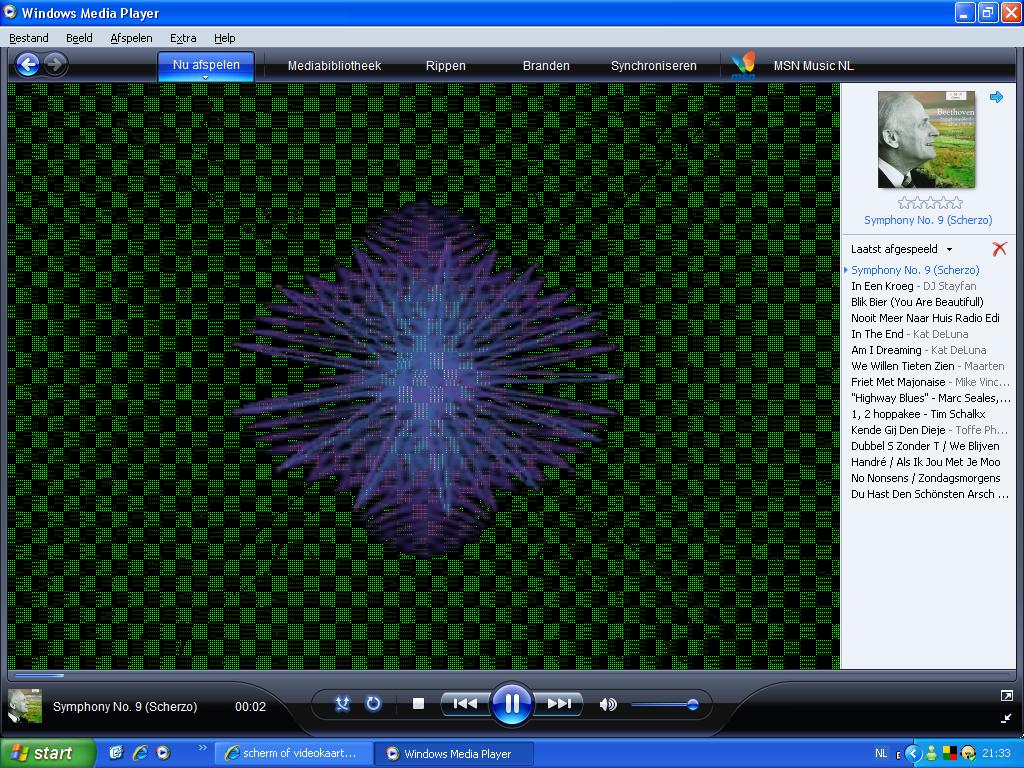
Task: View the visualization in full screen
Action: (1006, 696)
